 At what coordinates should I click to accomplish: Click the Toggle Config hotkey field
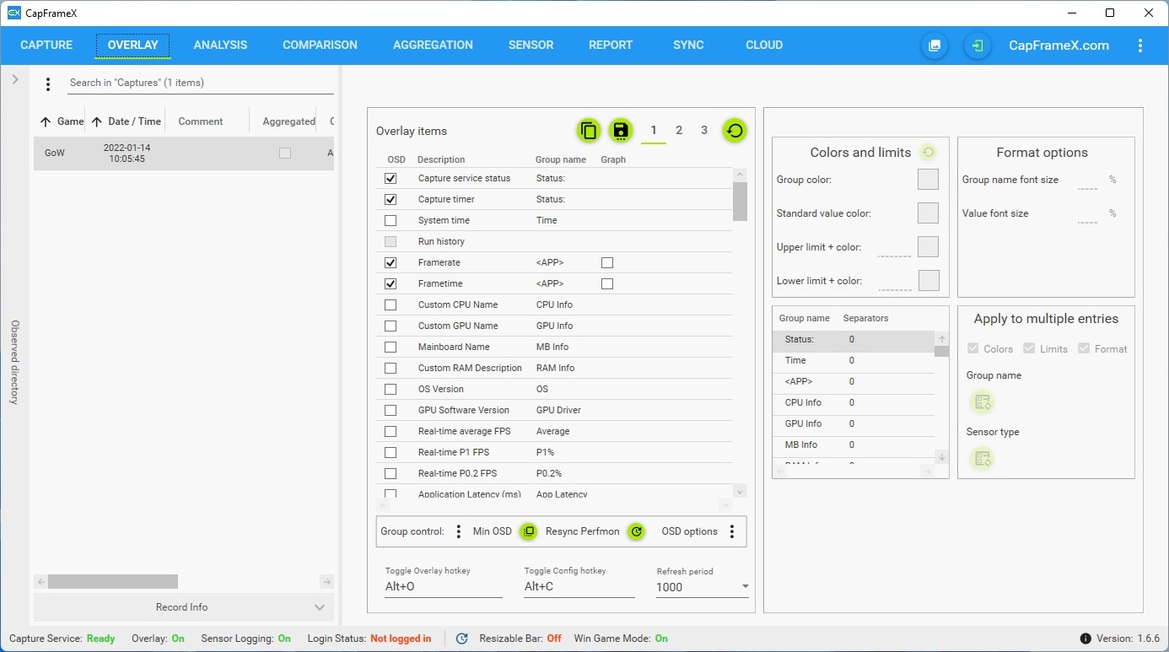coord(579,587)
